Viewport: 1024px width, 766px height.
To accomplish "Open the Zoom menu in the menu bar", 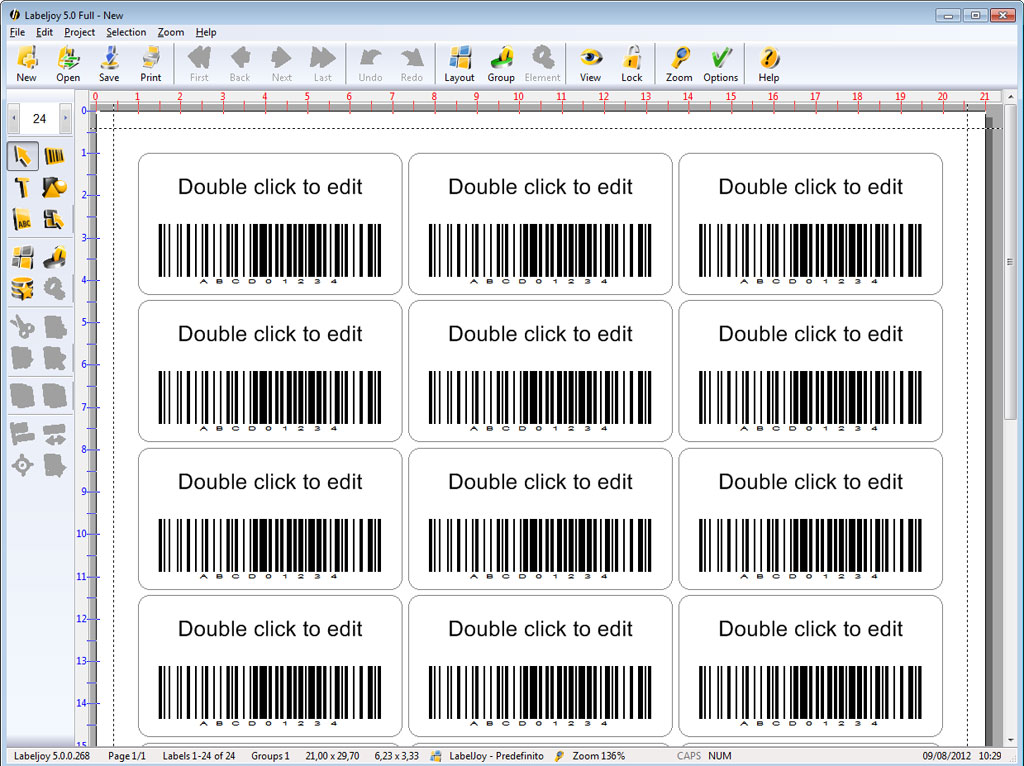I will (170, 32).
